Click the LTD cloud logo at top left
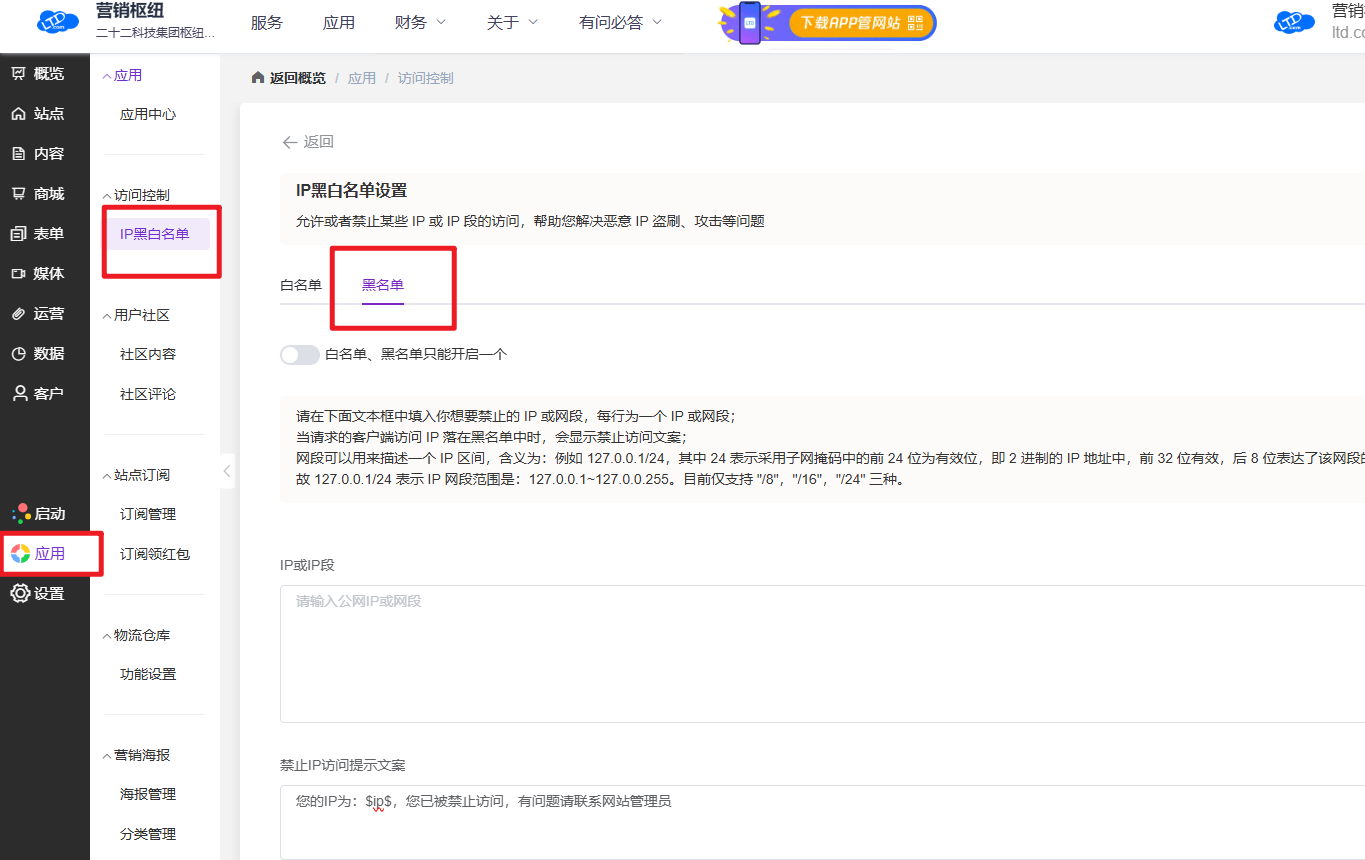The width and height of the screenshot is (1365, 860). pyautogui.click(x=58, y=22)
